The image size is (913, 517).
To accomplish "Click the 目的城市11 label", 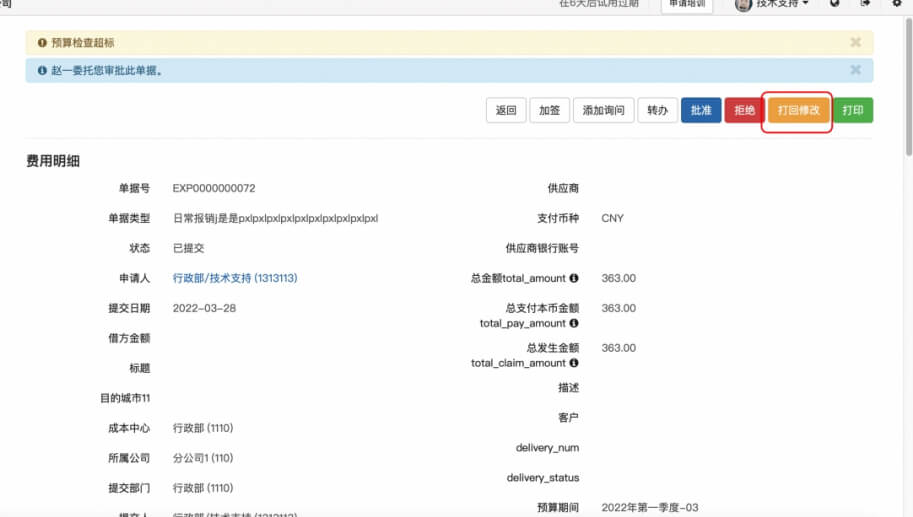I will (x=125, y=398).
